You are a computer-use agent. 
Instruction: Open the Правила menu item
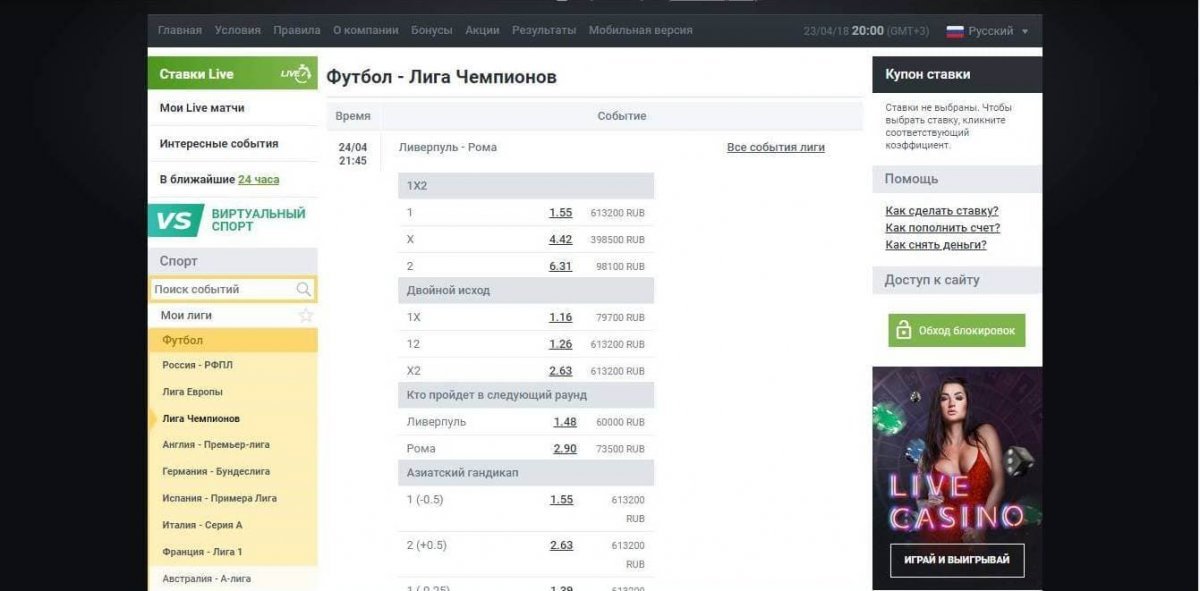tap(297, 30)
